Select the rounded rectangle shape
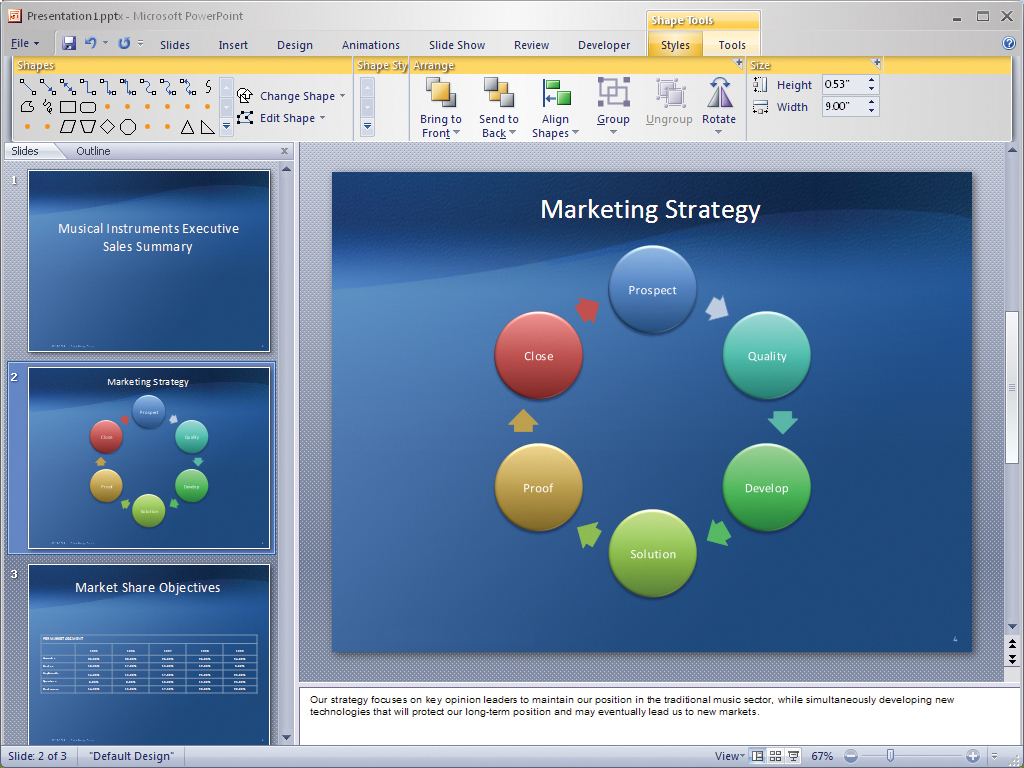This screenshot has width=1024, height=768. coord(88,107)
